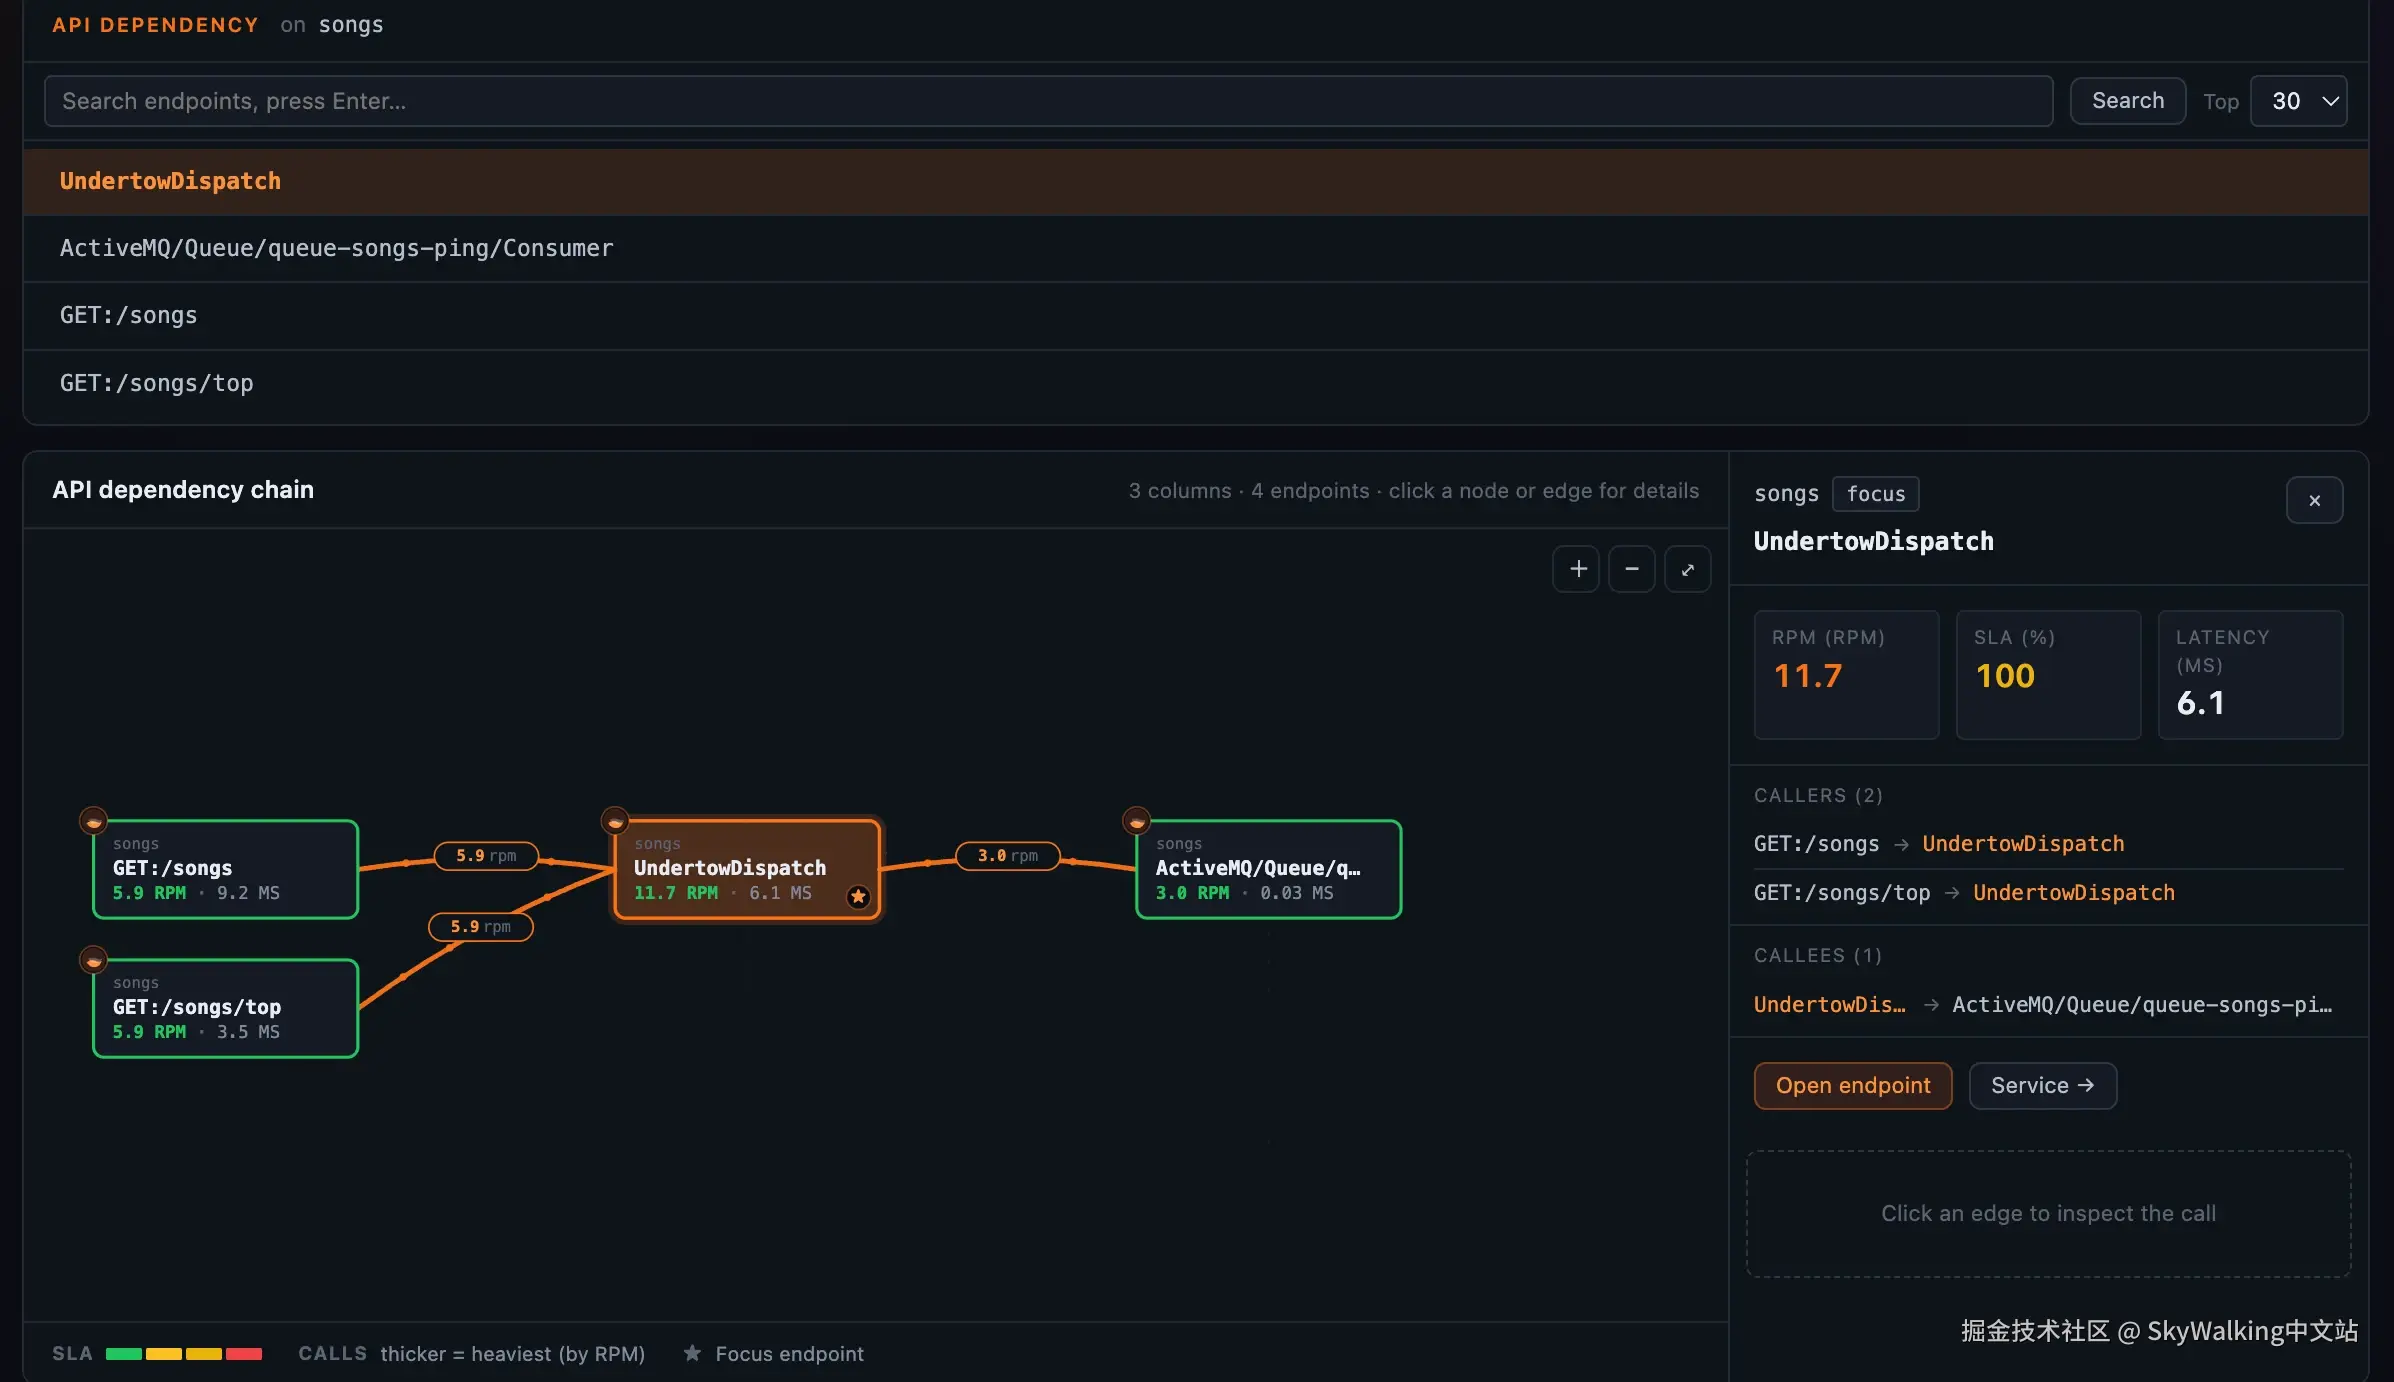Click the star icon in legend Focus endpoint
2394x1382 pixels.
pyautogui.click(x=692, y=1353)
